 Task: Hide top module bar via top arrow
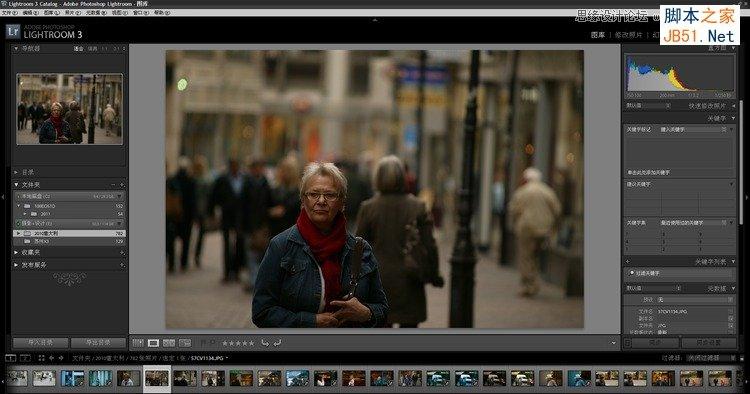pos(375,20)
